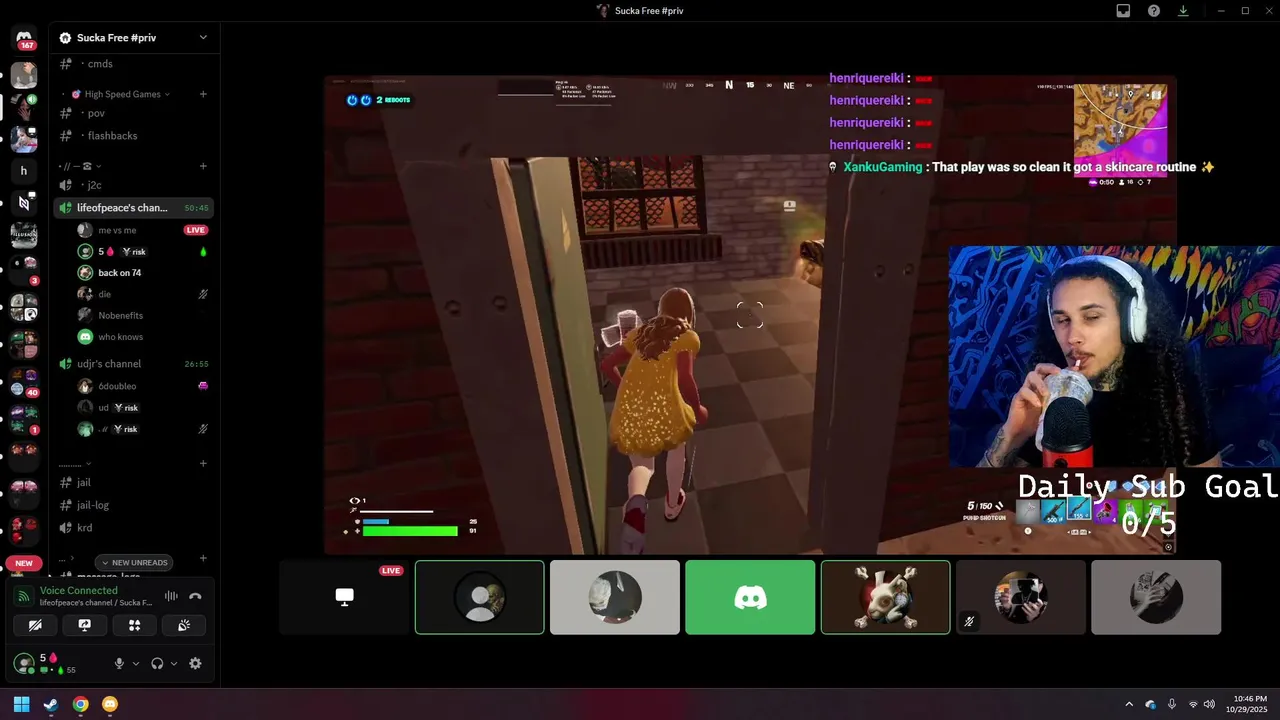1280x720 pixels.
Task: Focus the main stream video
Action: pos(750,314)
